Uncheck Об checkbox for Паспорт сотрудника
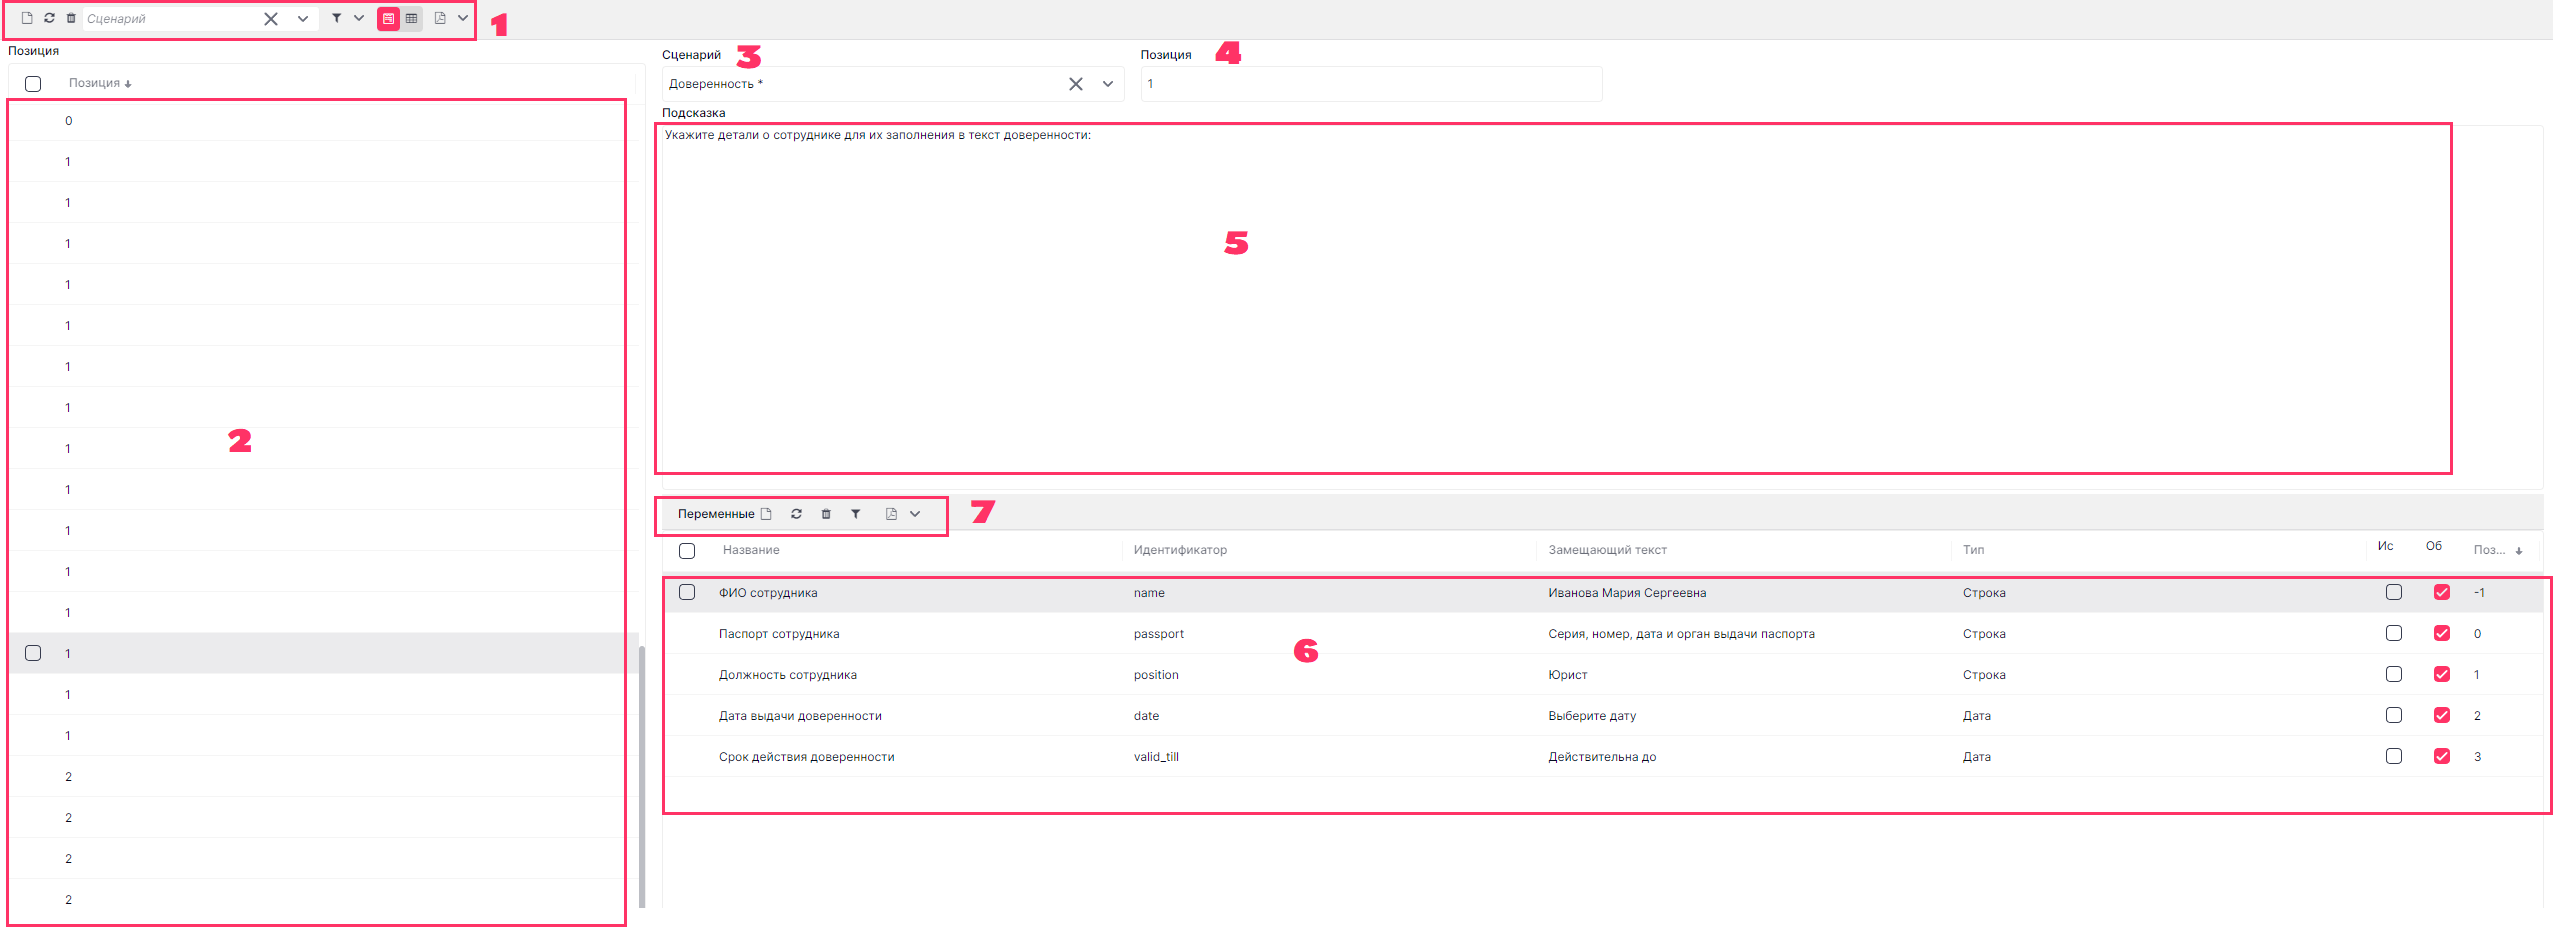 point(2442,633)
